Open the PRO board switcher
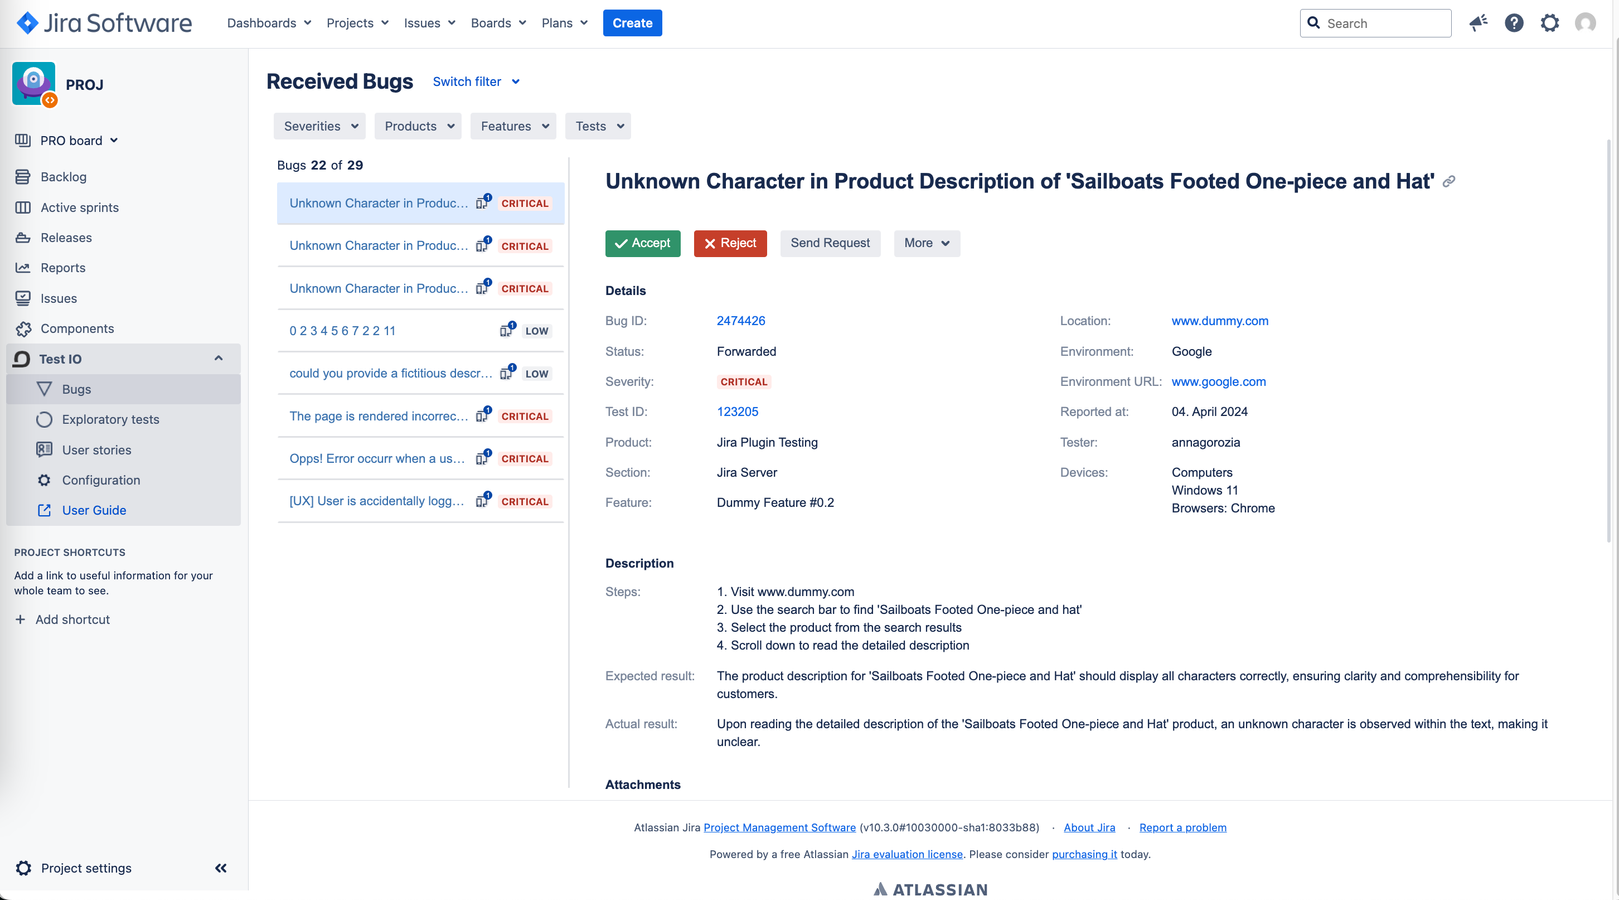 (79, 141)
